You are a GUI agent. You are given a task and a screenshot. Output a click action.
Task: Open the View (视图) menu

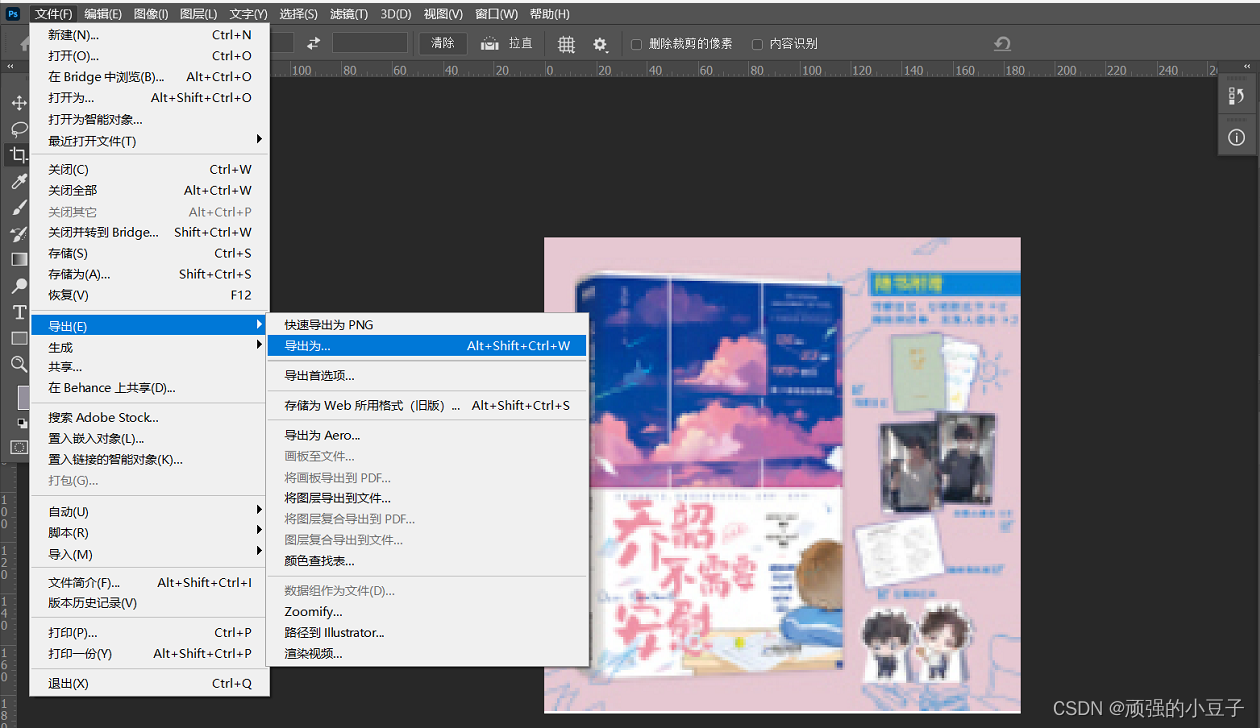(x=443, y=14)
